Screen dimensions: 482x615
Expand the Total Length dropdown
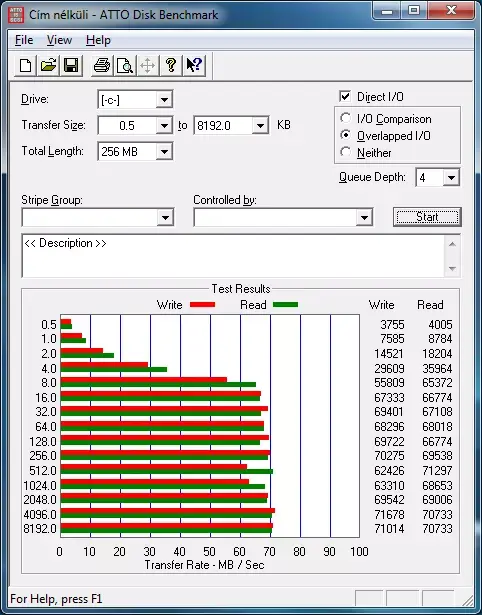pyautogui.click(x=164, y=151)
